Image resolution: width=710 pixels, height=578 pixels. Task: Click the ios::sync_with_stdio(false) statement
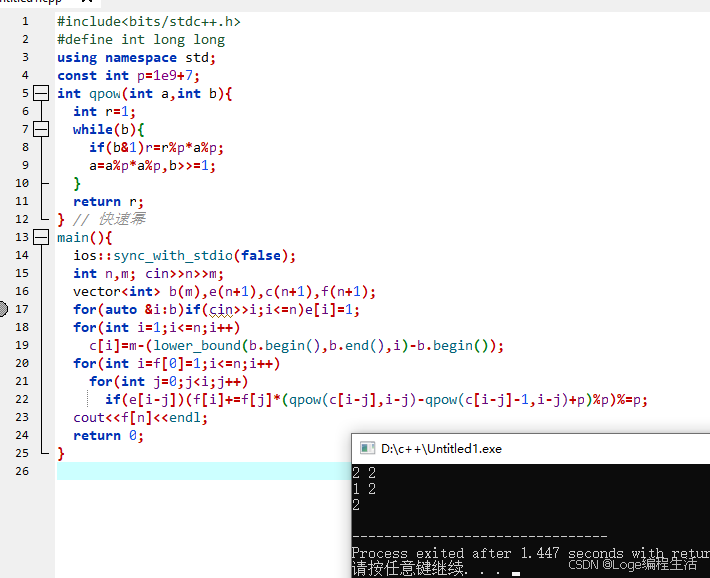coord(185,255)
